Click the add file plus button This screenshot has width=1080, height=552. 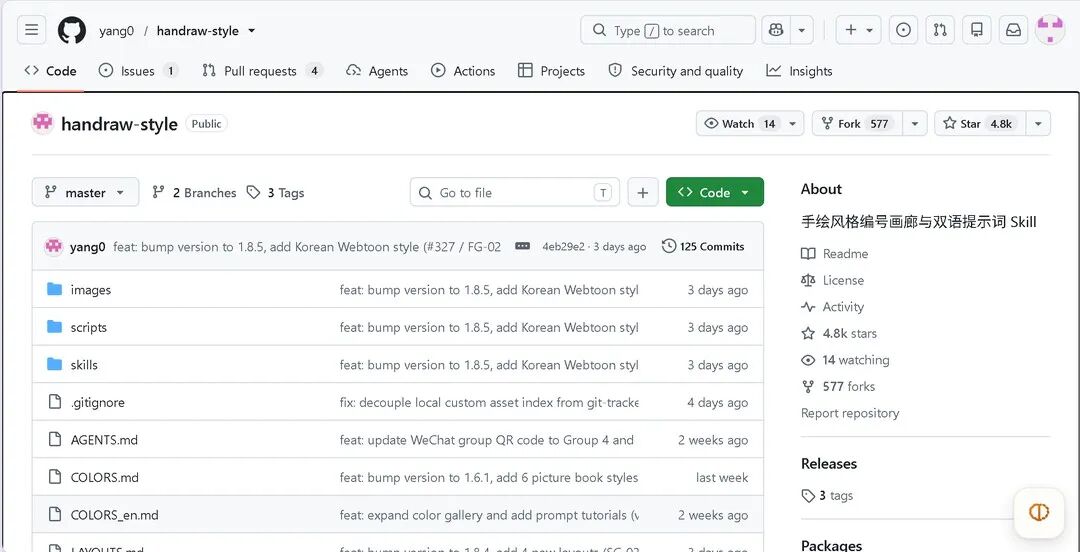643,192
